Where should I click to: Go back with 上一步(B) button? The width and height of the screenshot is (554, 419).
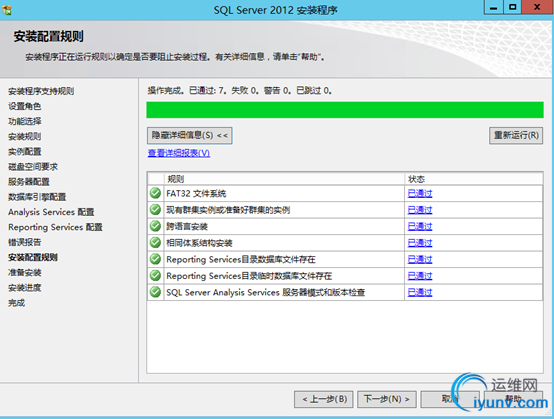pyautogui.click(x=324, y=399)
